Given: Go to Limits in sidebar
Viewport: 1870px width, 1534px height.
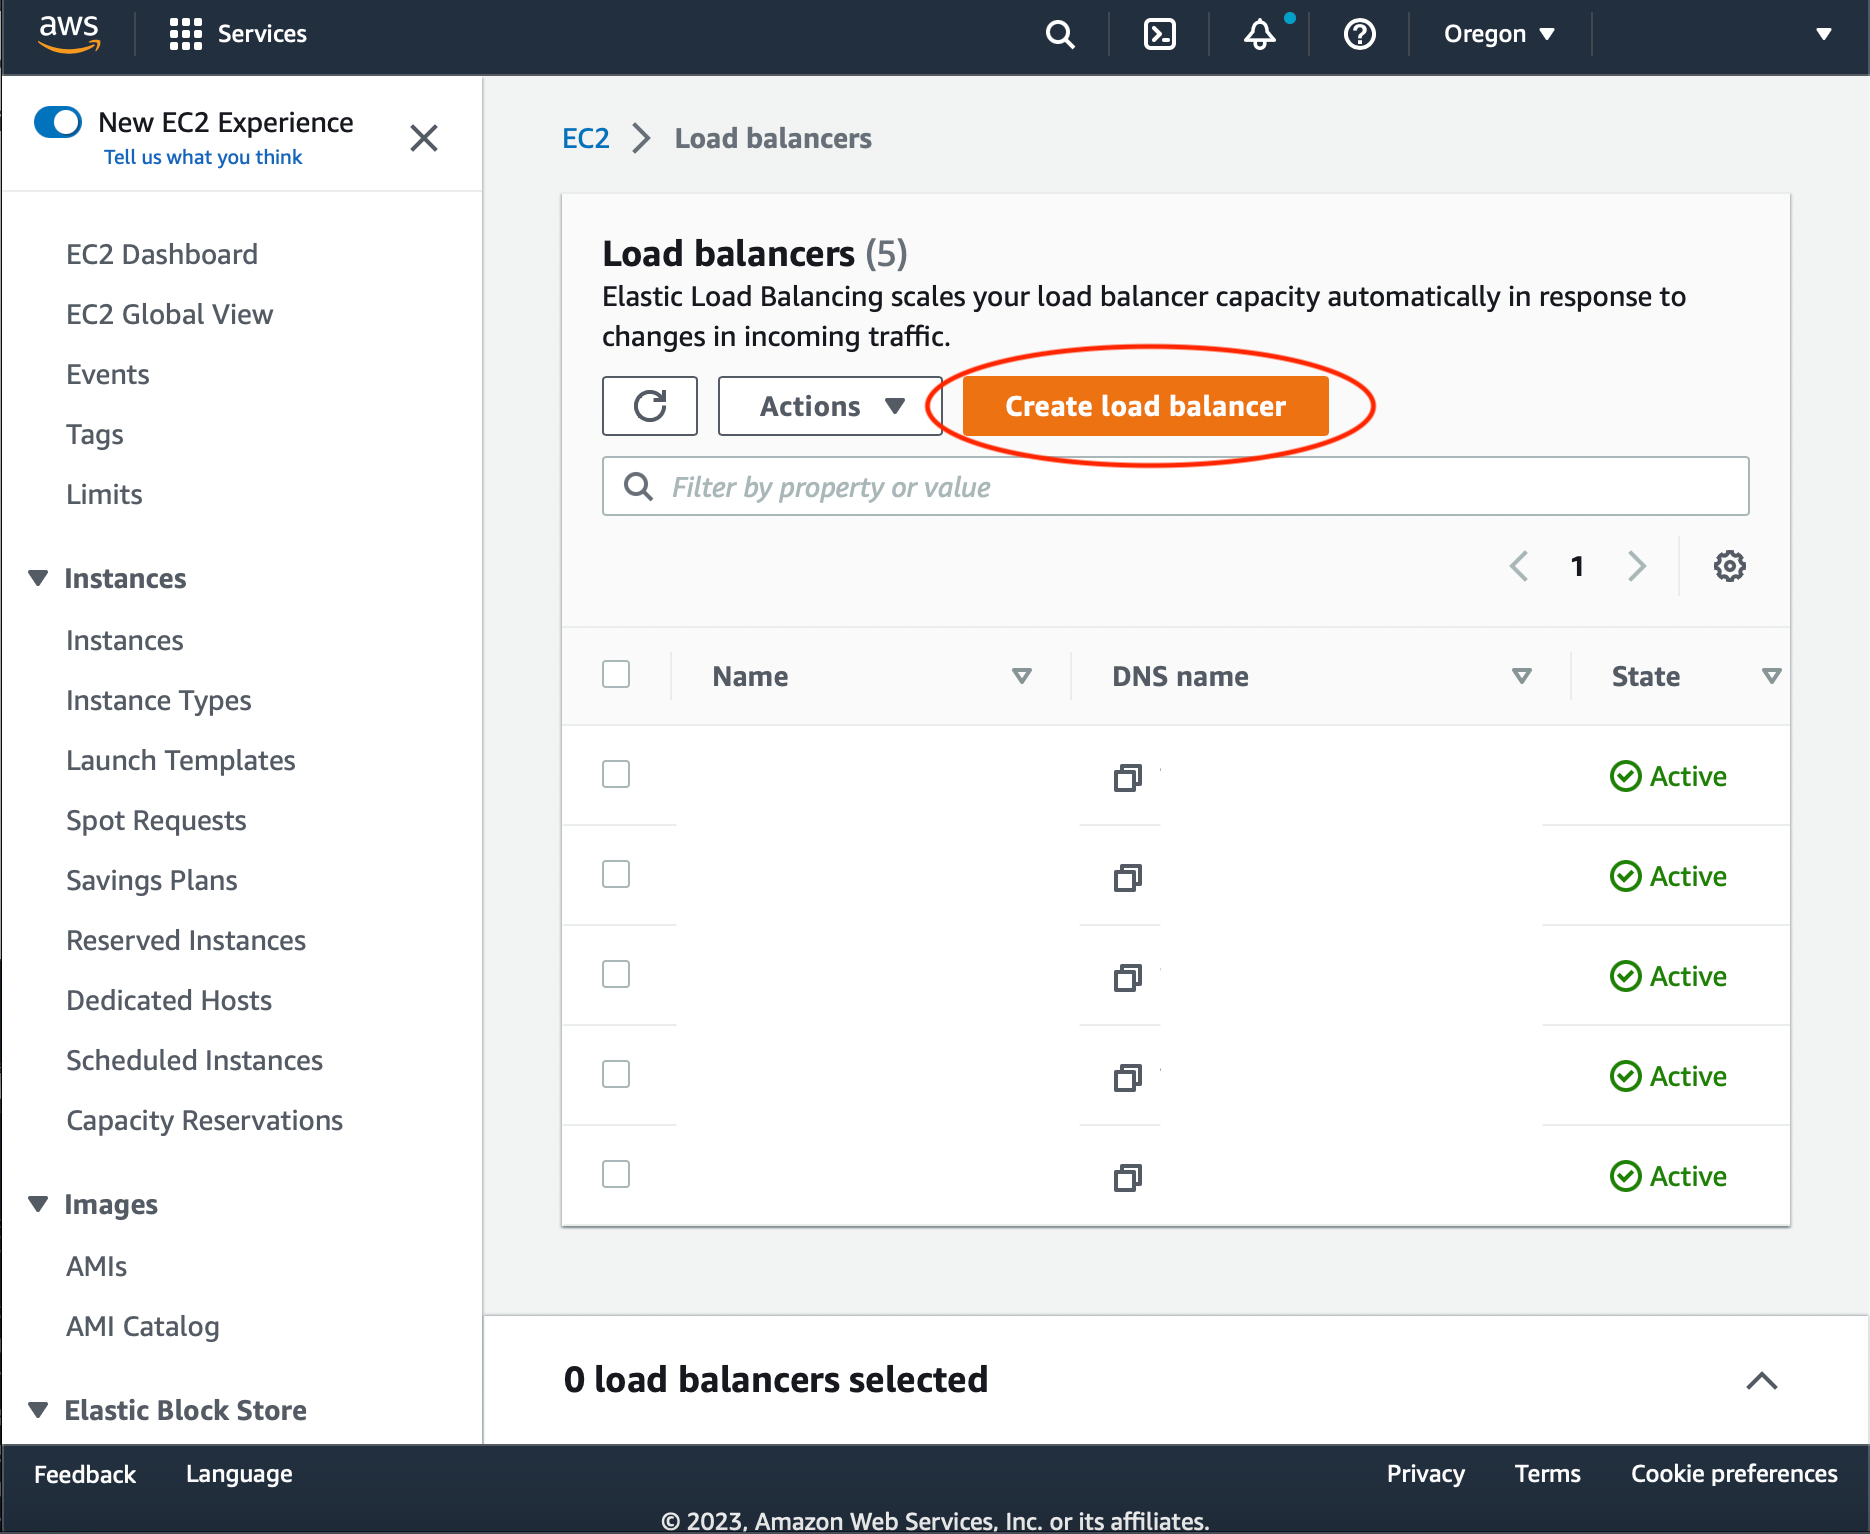Looking at the screenshot, I should [x=104, y=494].
